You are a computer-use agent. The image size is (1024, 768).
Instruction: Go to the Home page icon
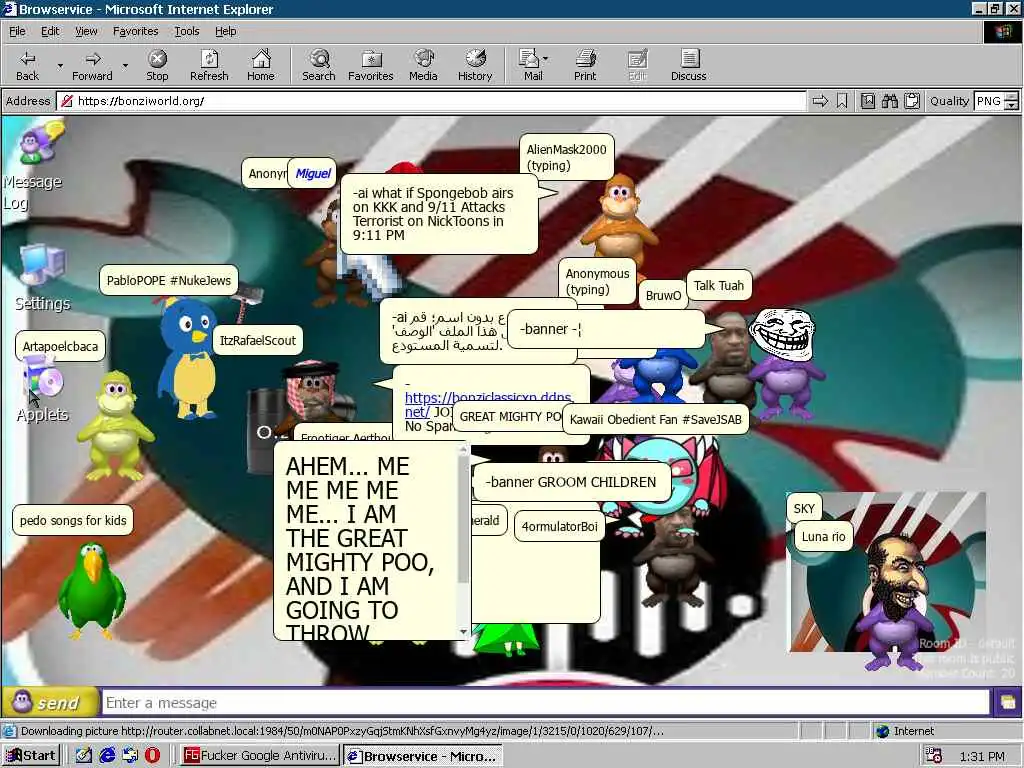pos(261,65)
